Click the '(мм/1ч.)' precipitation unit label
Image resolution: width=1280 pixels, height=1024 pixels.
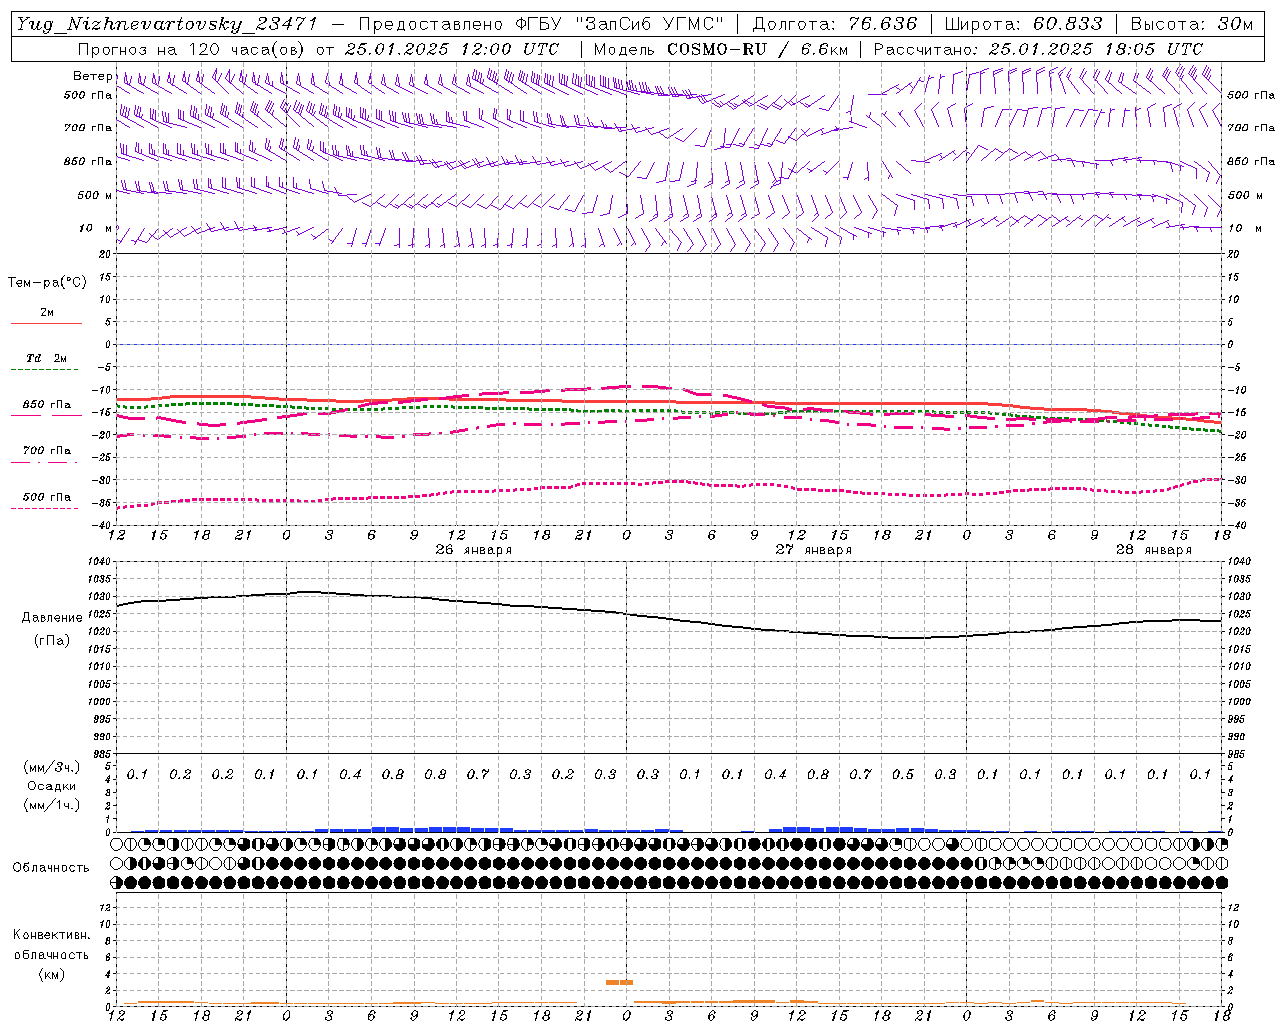click(x=52, y=805)
